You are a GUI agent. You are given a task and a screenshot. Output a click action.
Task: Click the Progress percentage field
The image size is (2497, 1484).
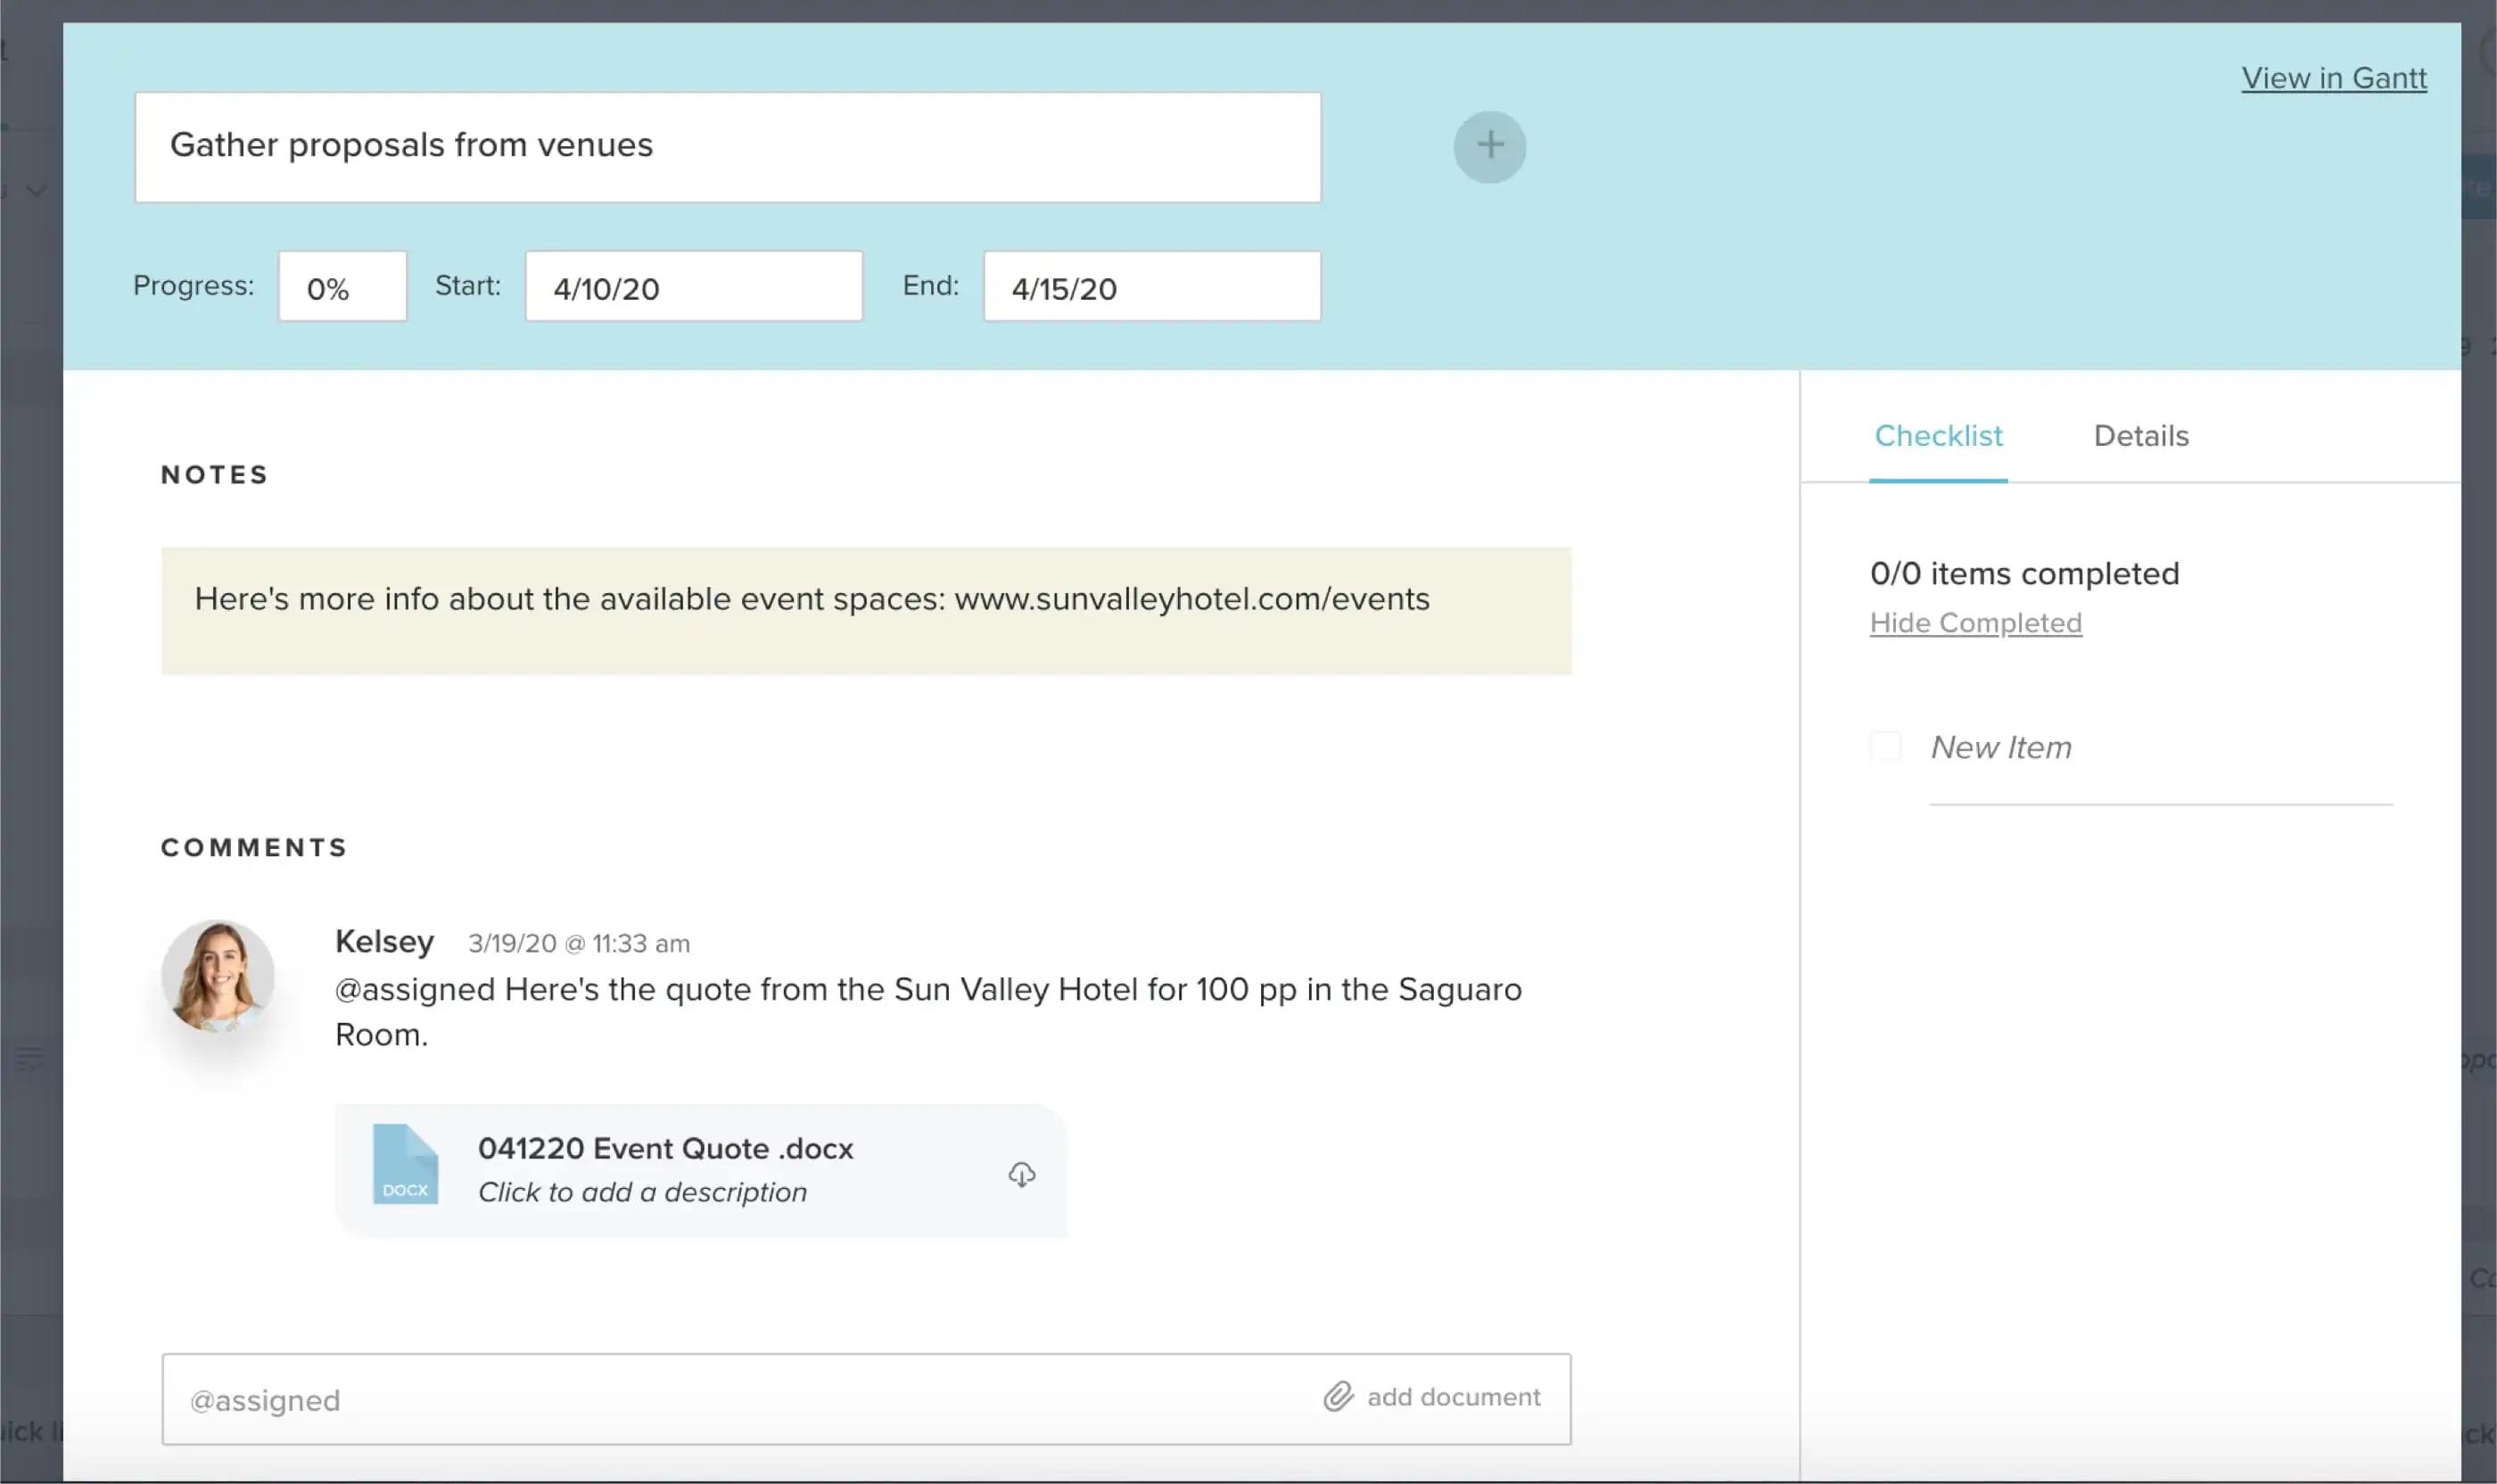(342, 287)
